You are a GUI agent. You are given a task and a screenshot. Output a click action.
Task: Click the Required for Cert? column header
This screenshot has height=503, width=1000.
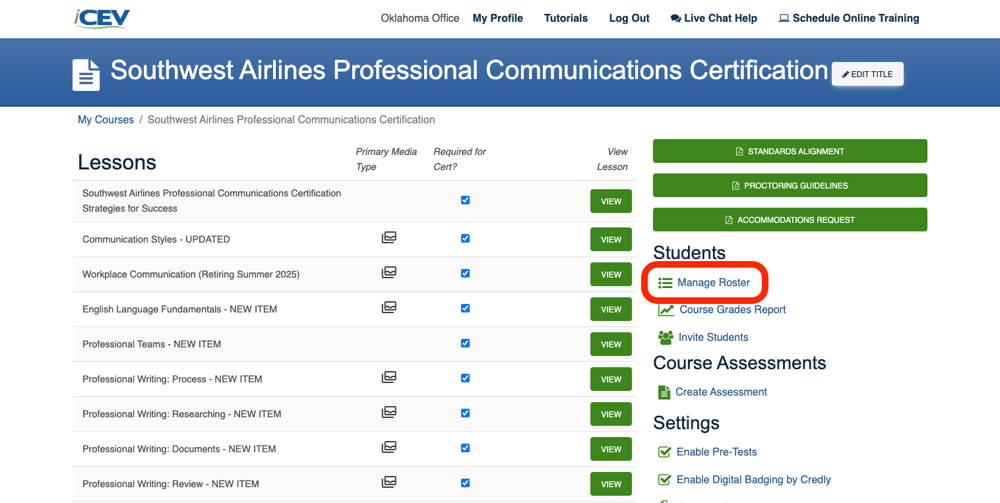click(459, 159)
